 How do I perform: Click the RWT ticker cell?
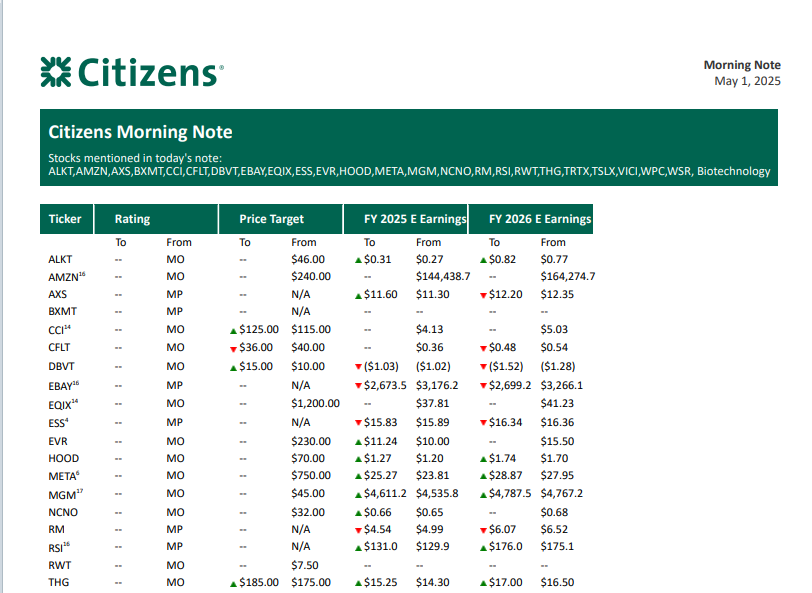point(60,565)
